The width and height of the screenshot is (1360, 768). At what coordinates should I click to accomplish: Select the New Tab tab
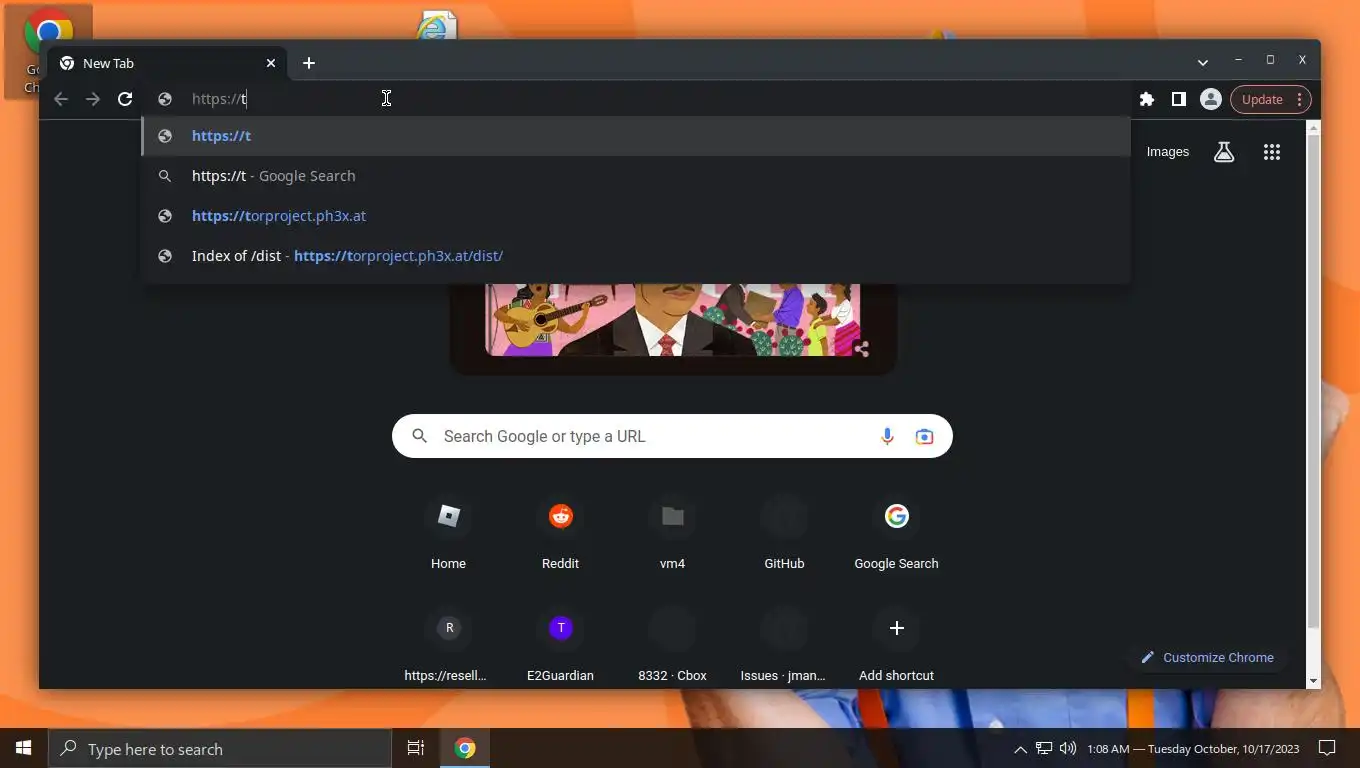[168, 63]
